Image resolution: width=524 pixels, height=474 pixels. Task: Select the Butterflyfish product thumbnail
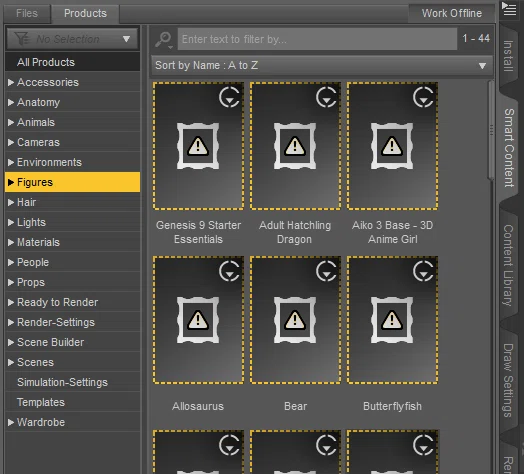click(392, 320)
